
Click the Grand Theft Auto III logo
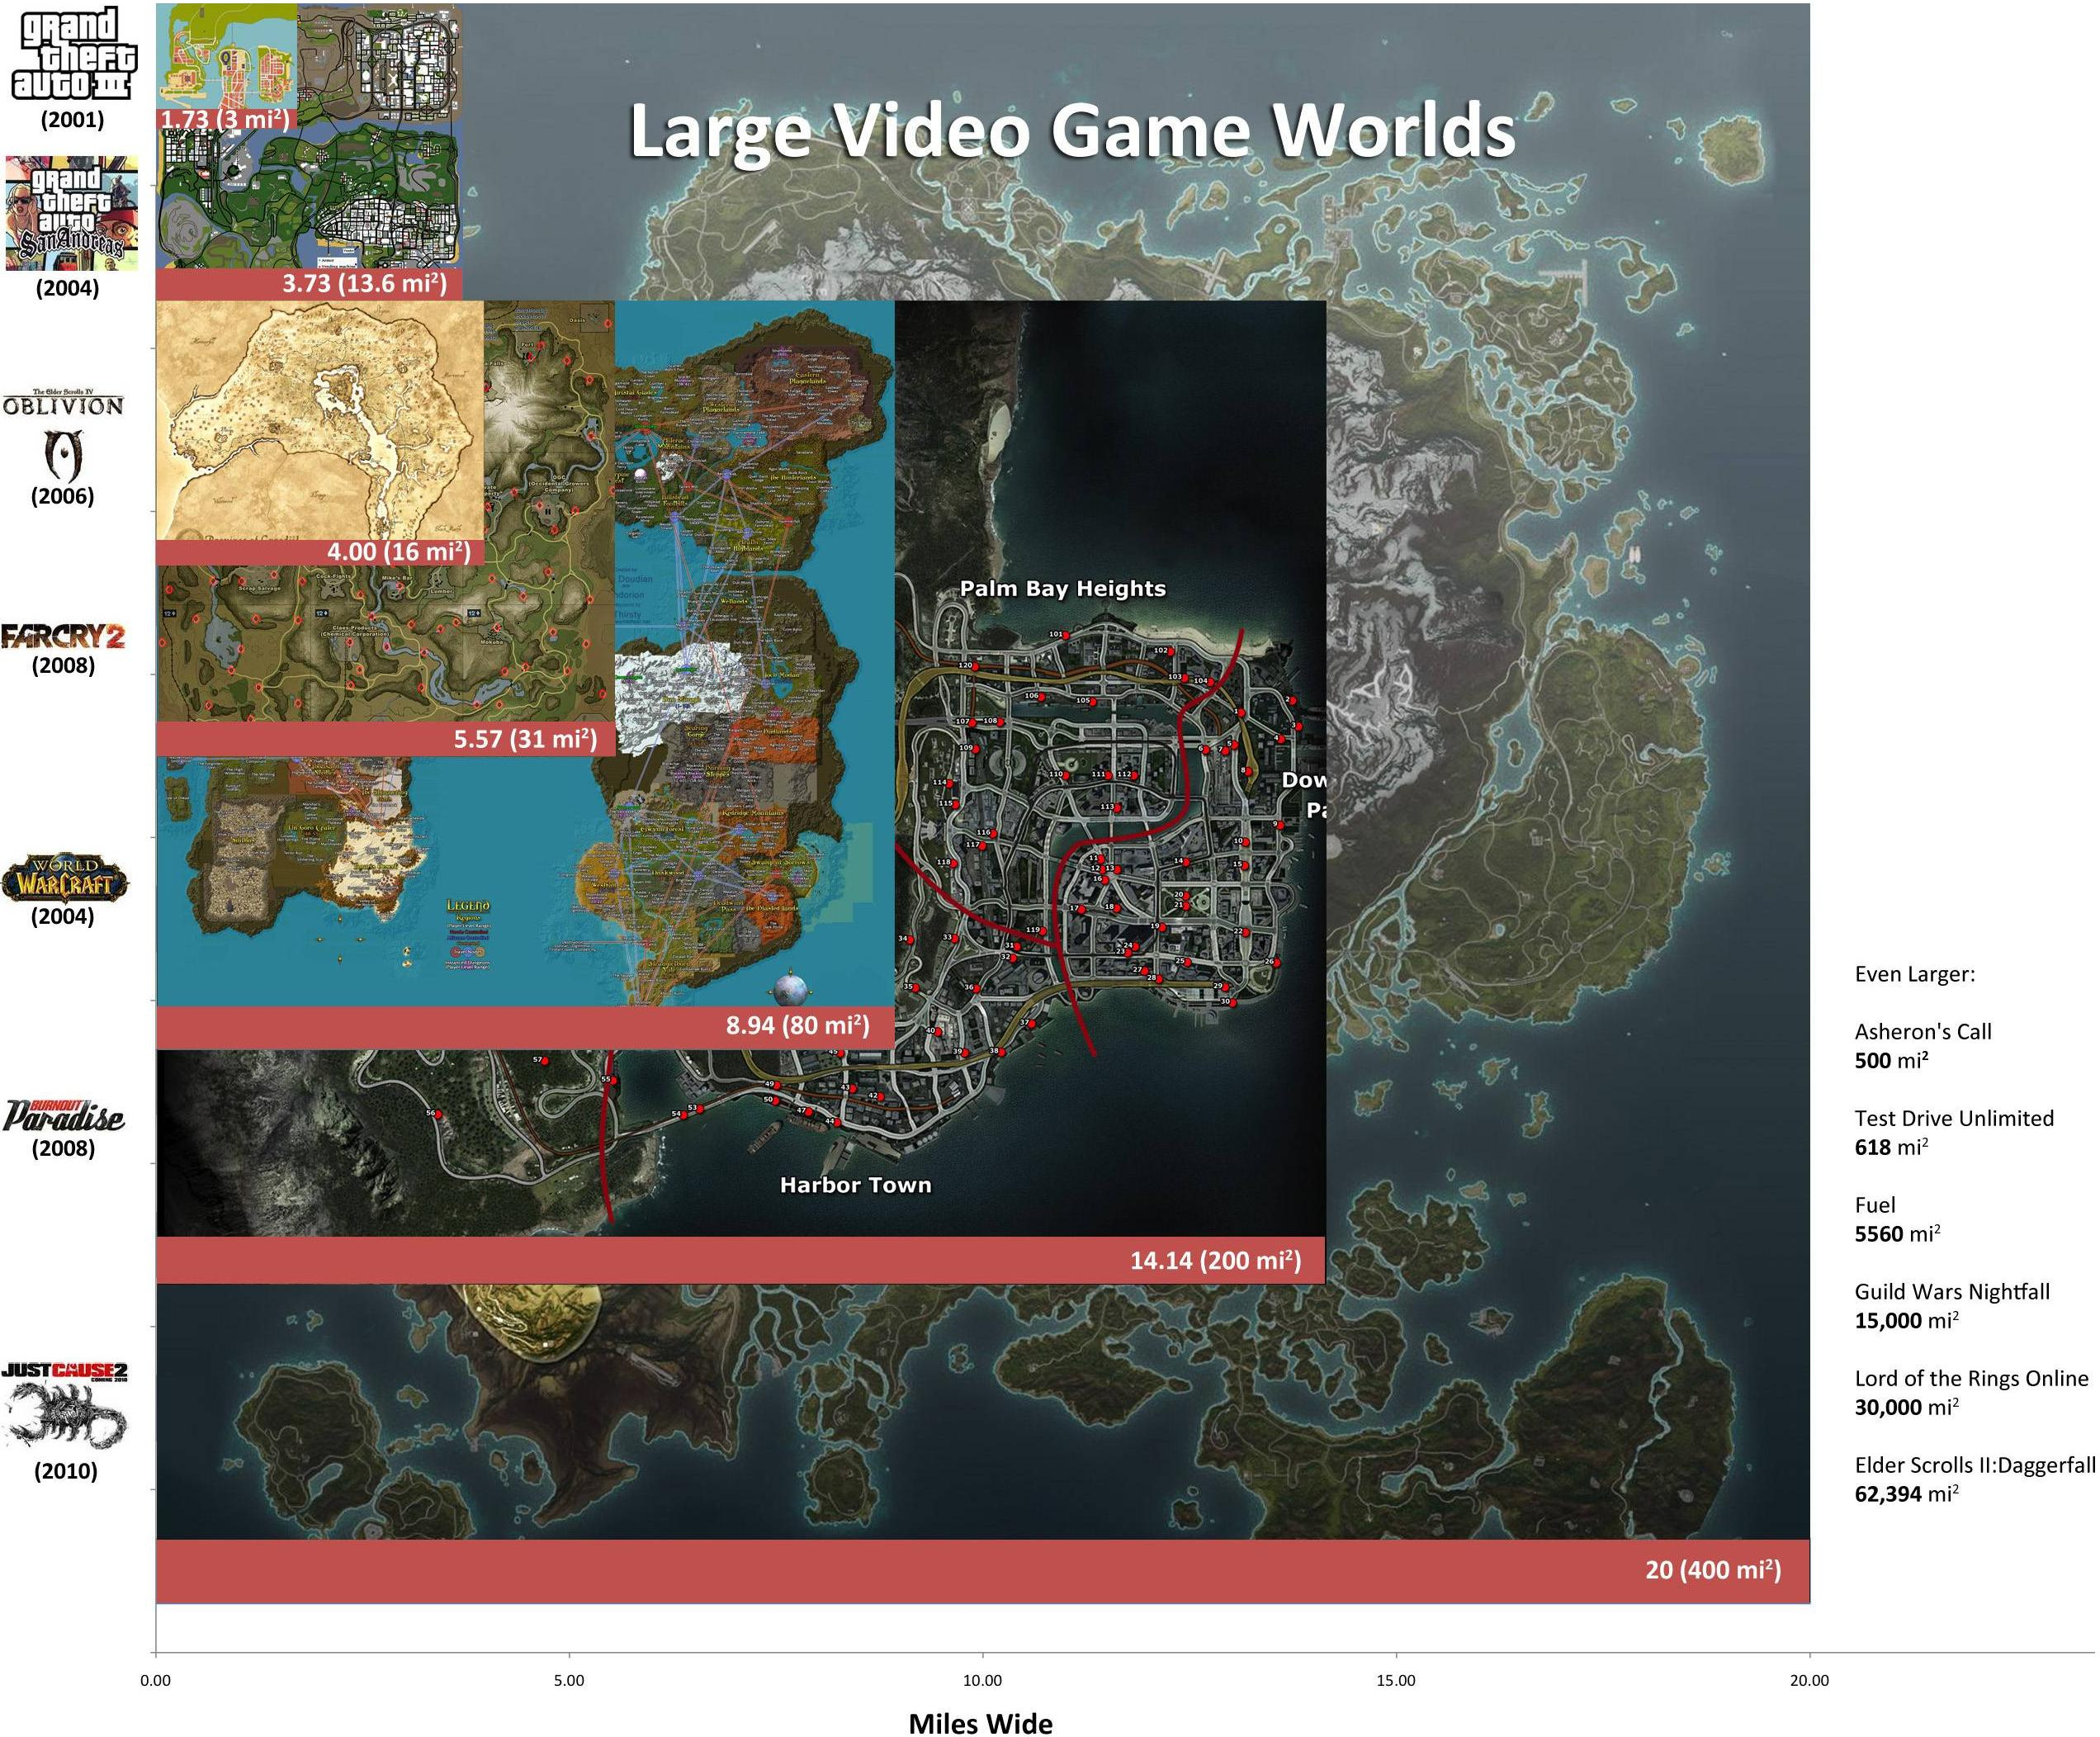pyautogui.click(x=74, y=55)
